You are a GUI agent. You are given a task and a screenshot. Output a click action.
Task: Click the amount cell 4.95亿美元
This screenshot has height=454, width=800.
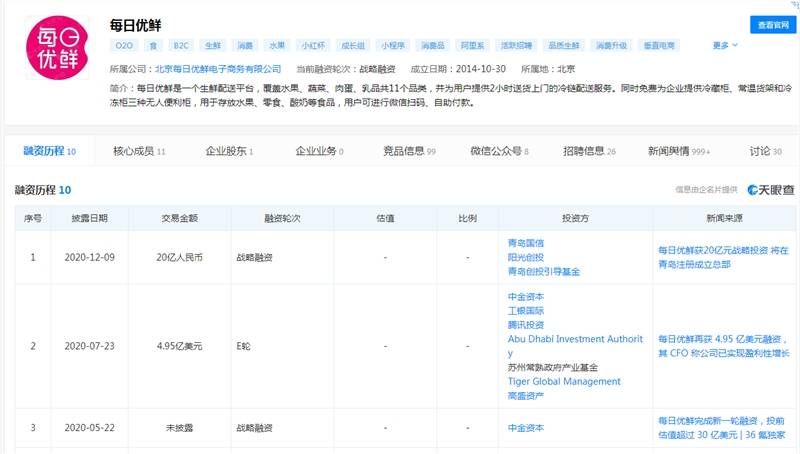click(180, 346)
